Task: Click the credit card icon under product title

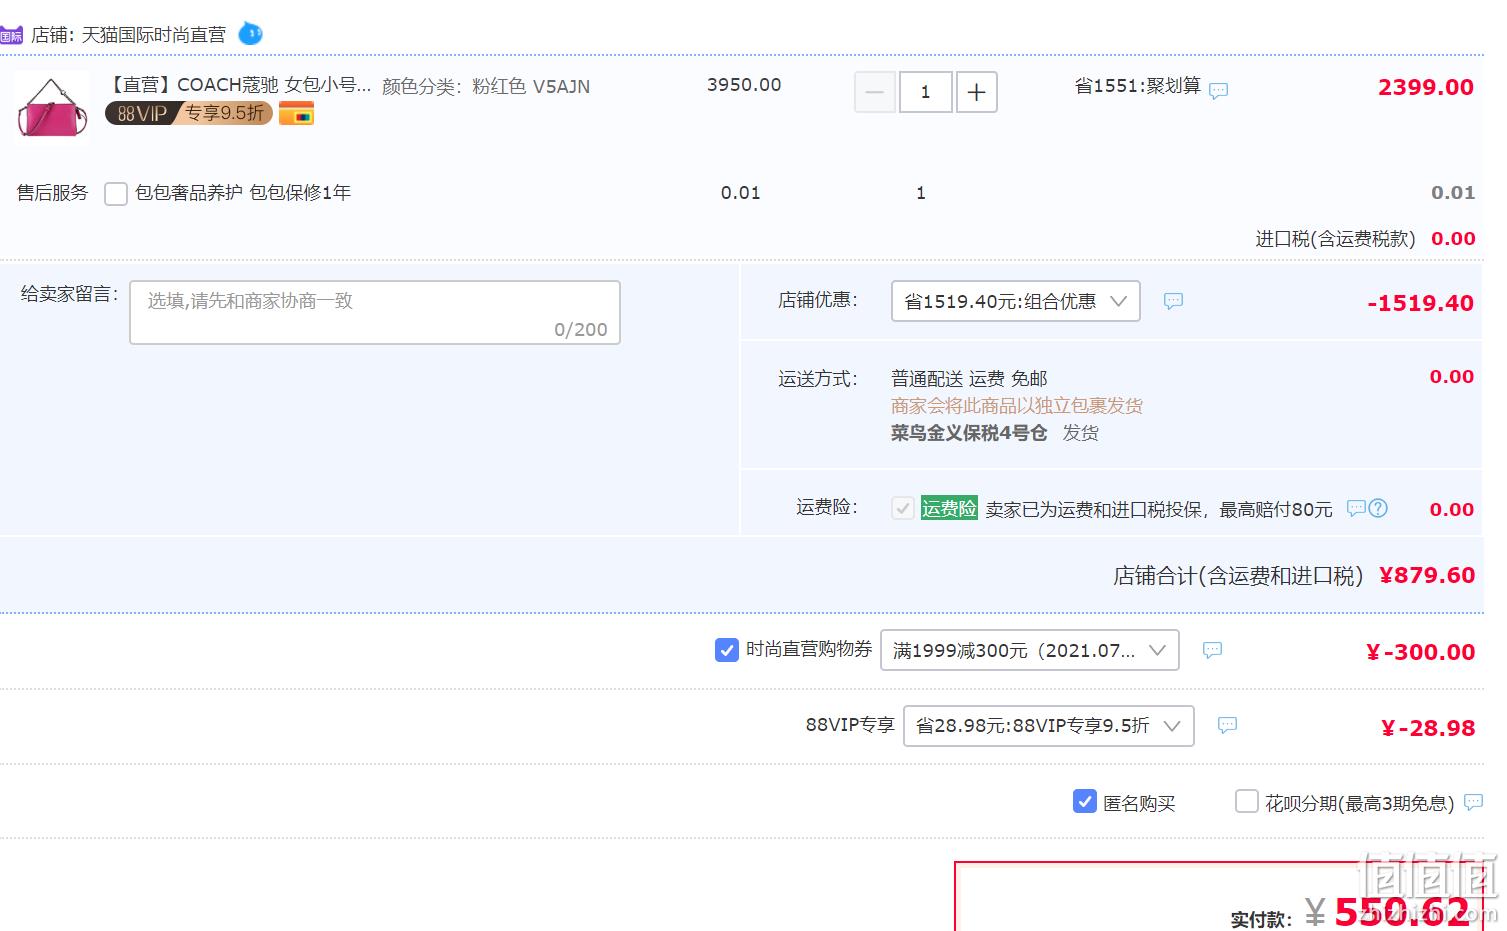Action: click(296, 114)
